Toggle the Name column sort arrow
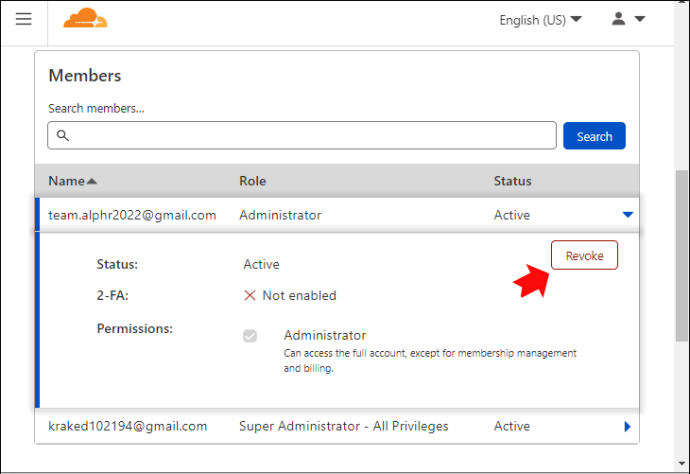690x474 pixels. [92, 181]
